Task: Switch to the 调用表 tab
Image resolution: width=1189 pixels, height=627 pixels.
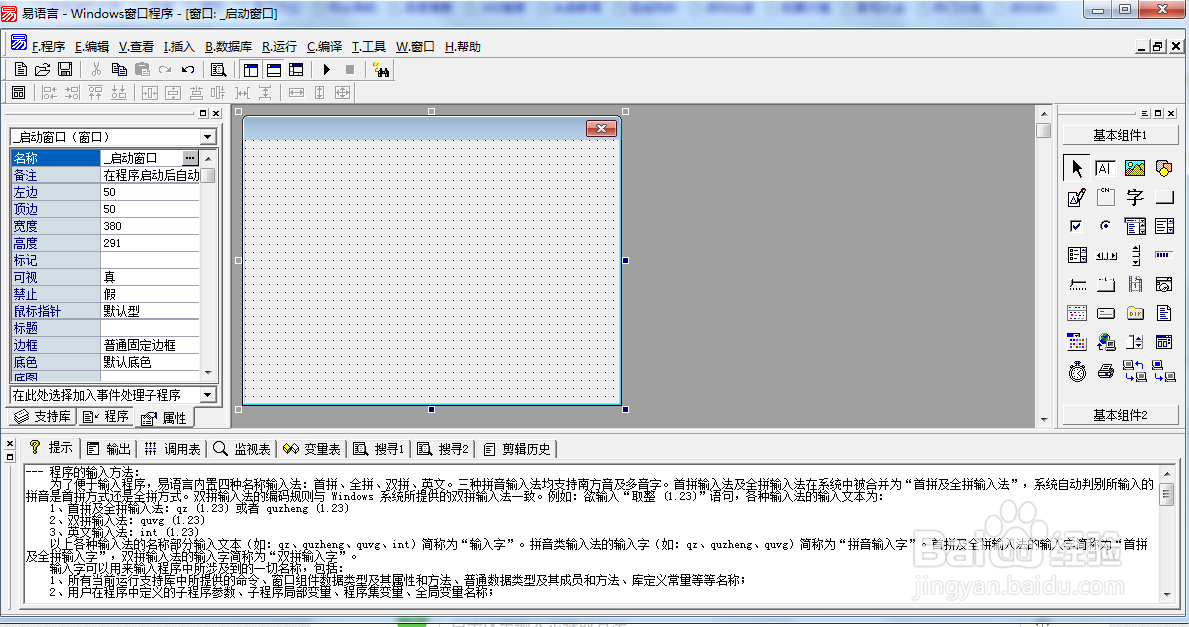Action: click(173, 449)
